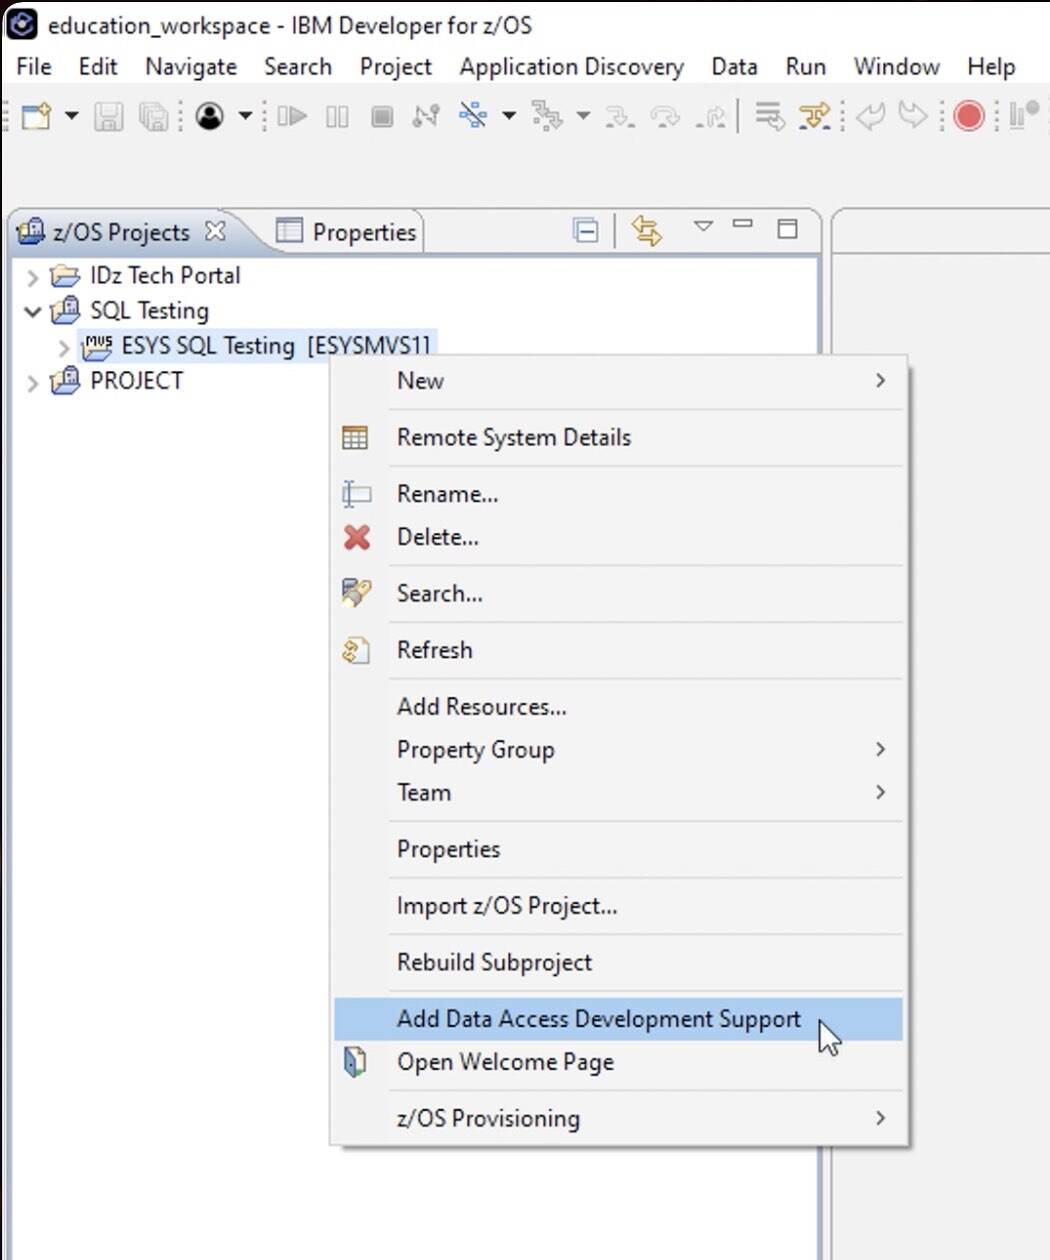Open the dropdown next to blue network icon
This screenshot has width=1050, height=1260.
pyautogui.click(x=508, y=116)
